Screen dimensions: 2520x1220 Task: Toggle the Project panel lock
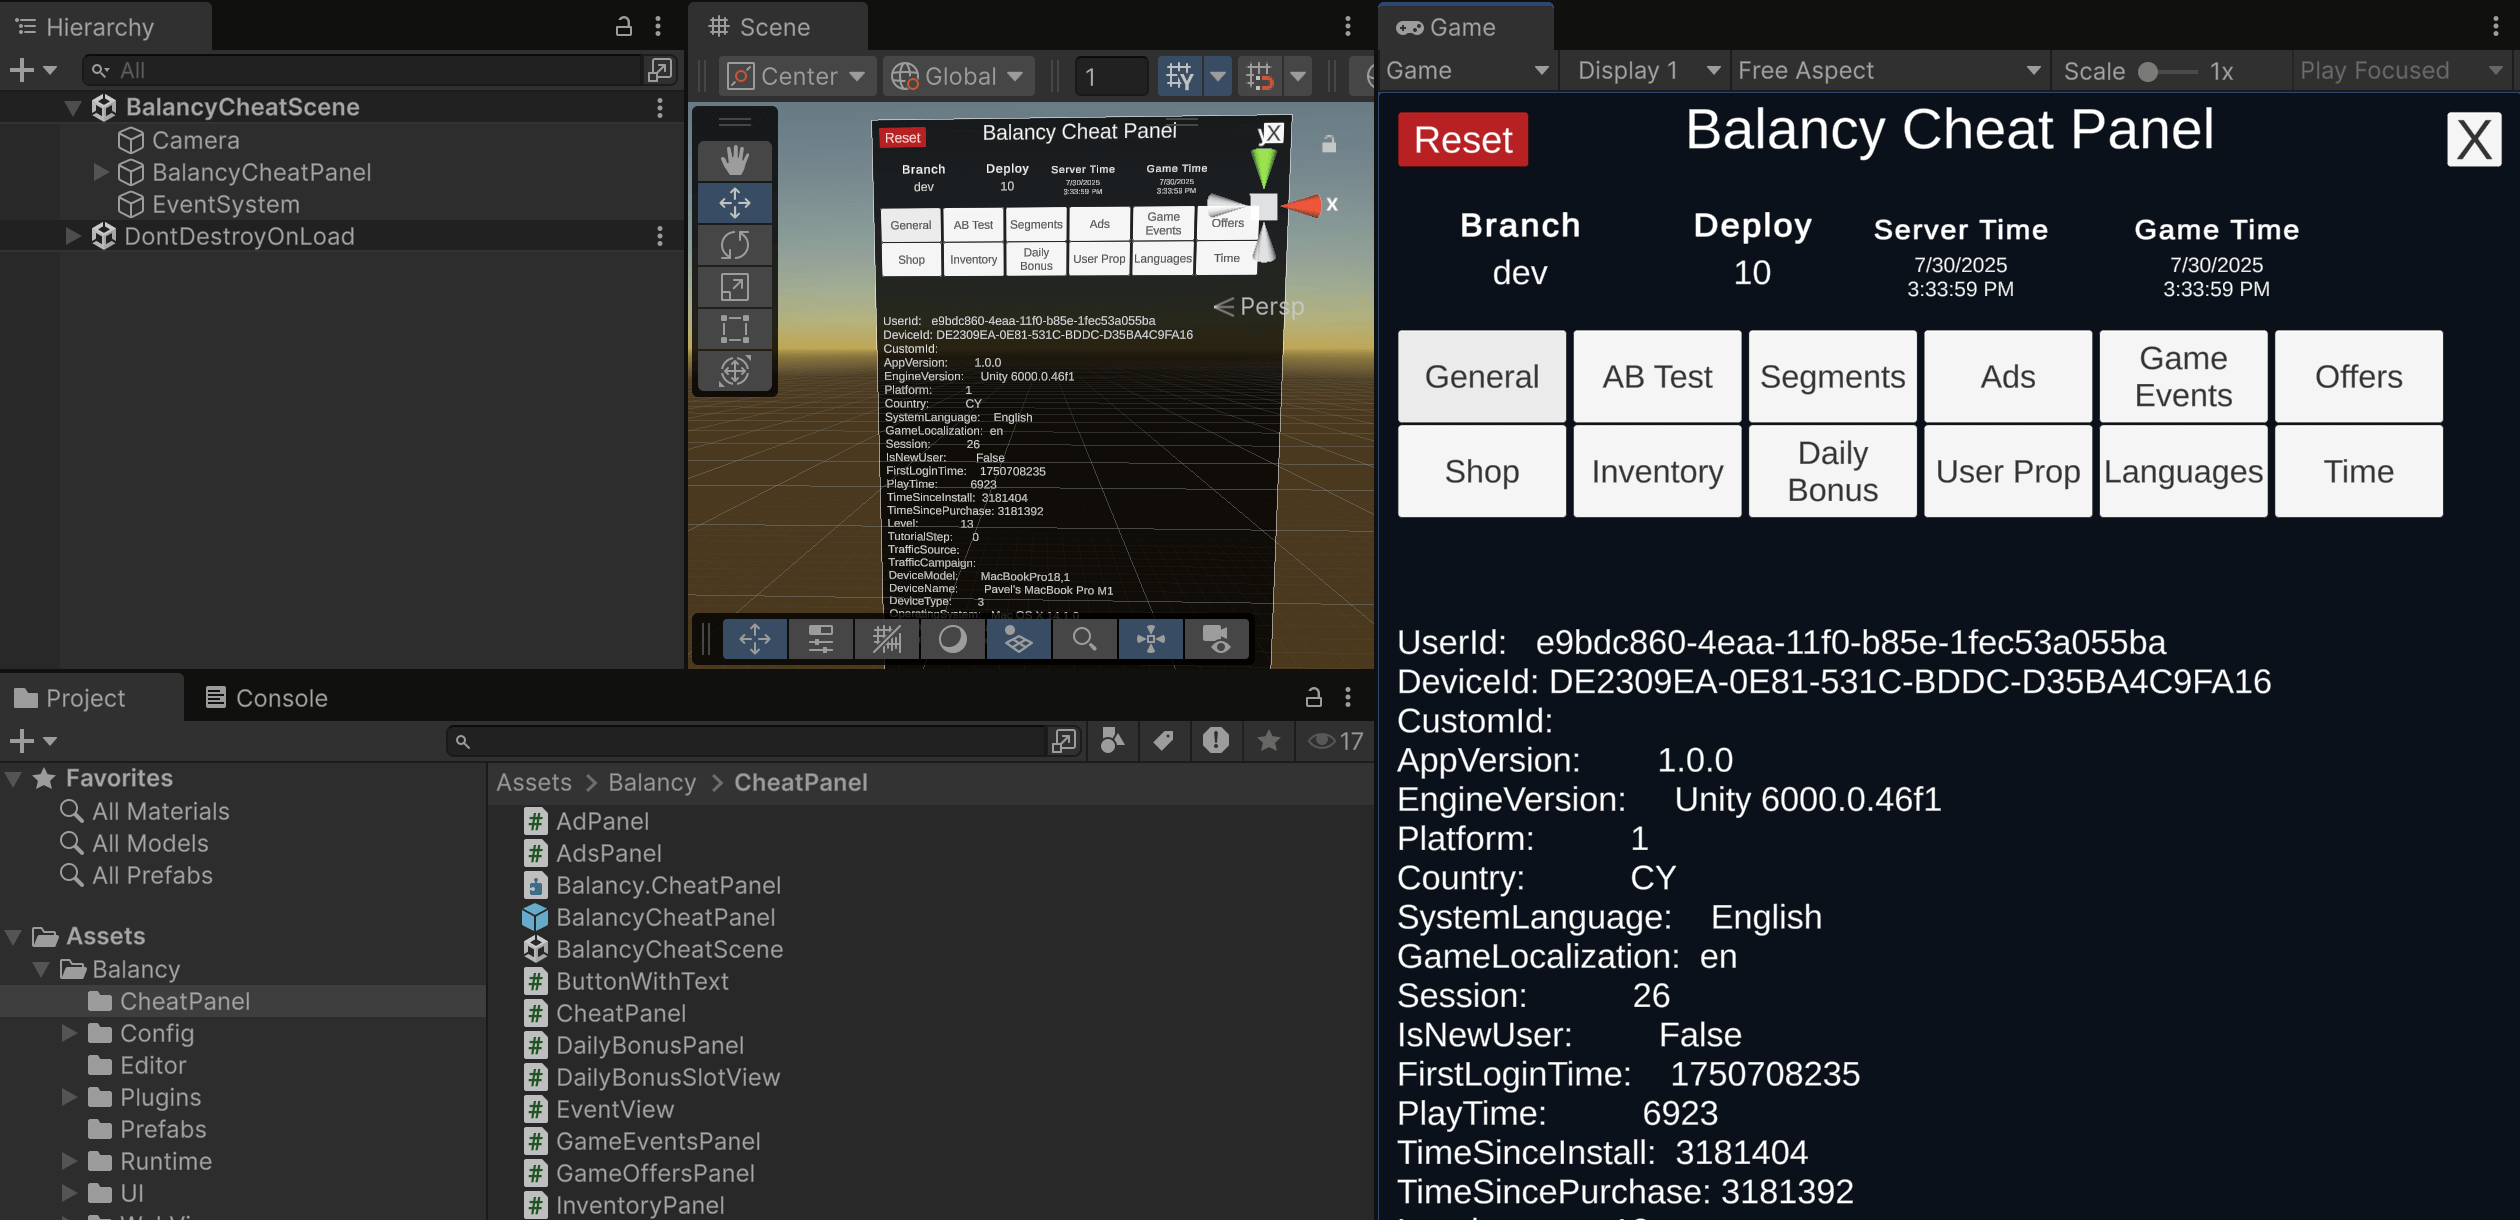click(x=1313, y=697)
